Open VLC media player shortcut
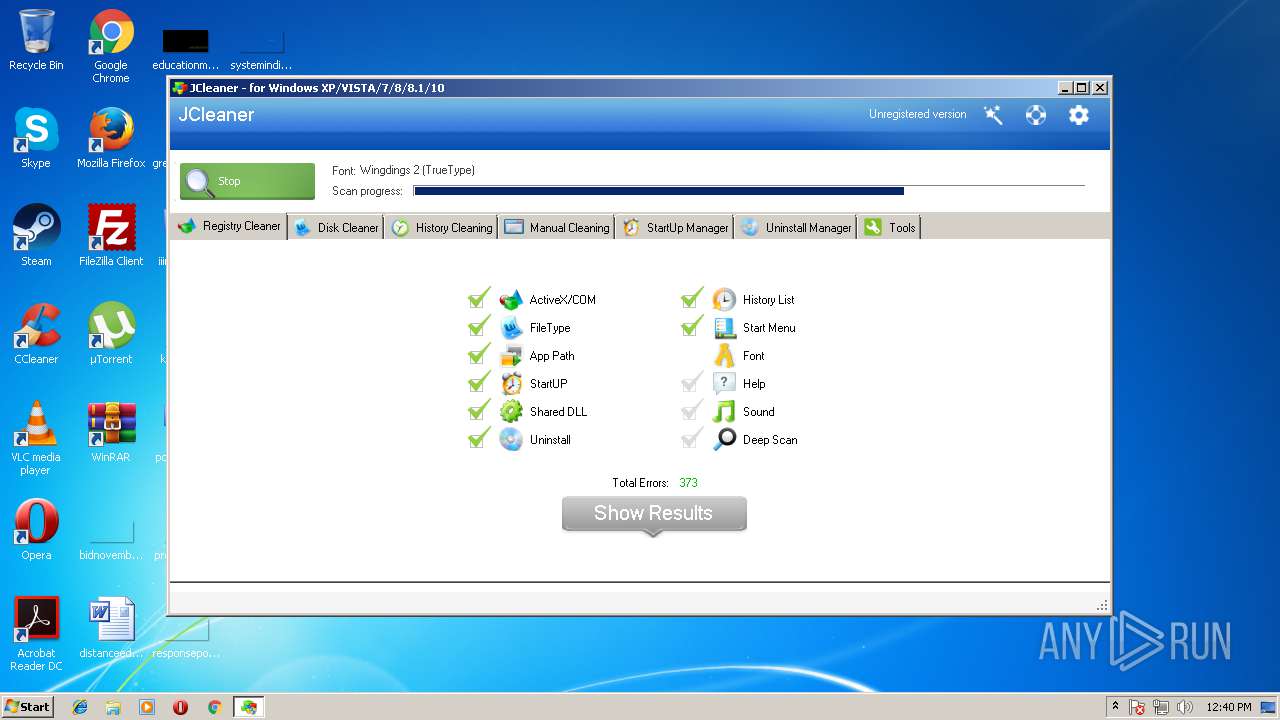 coord(36,438)
